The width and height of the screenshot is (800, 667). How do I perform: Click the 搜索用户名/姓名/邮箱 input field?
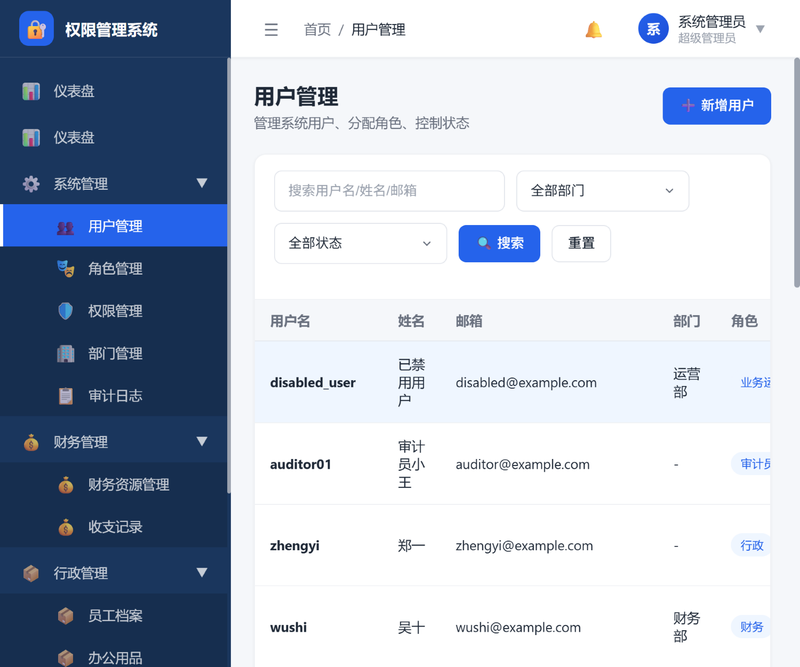click(389, 191)
